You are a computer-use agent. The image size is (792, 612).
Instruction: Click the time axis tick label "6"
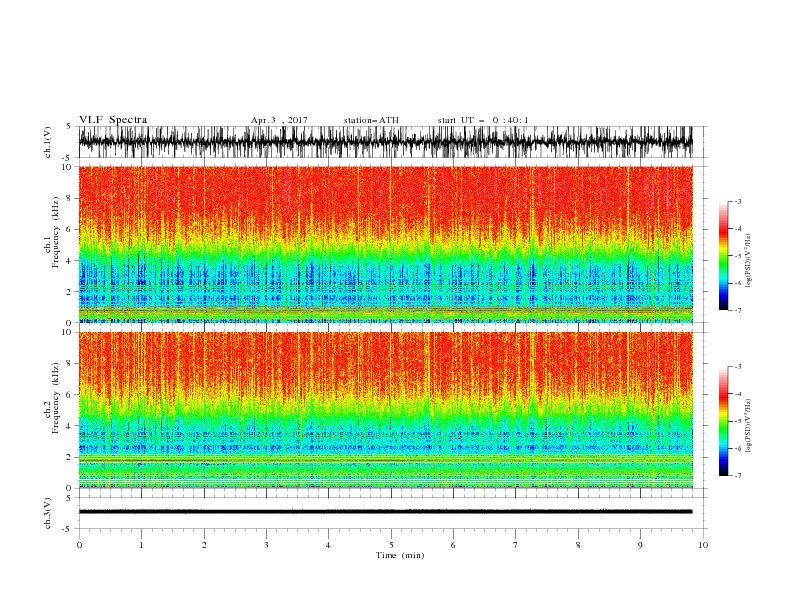pyautogui.click(x=453, y=545)
